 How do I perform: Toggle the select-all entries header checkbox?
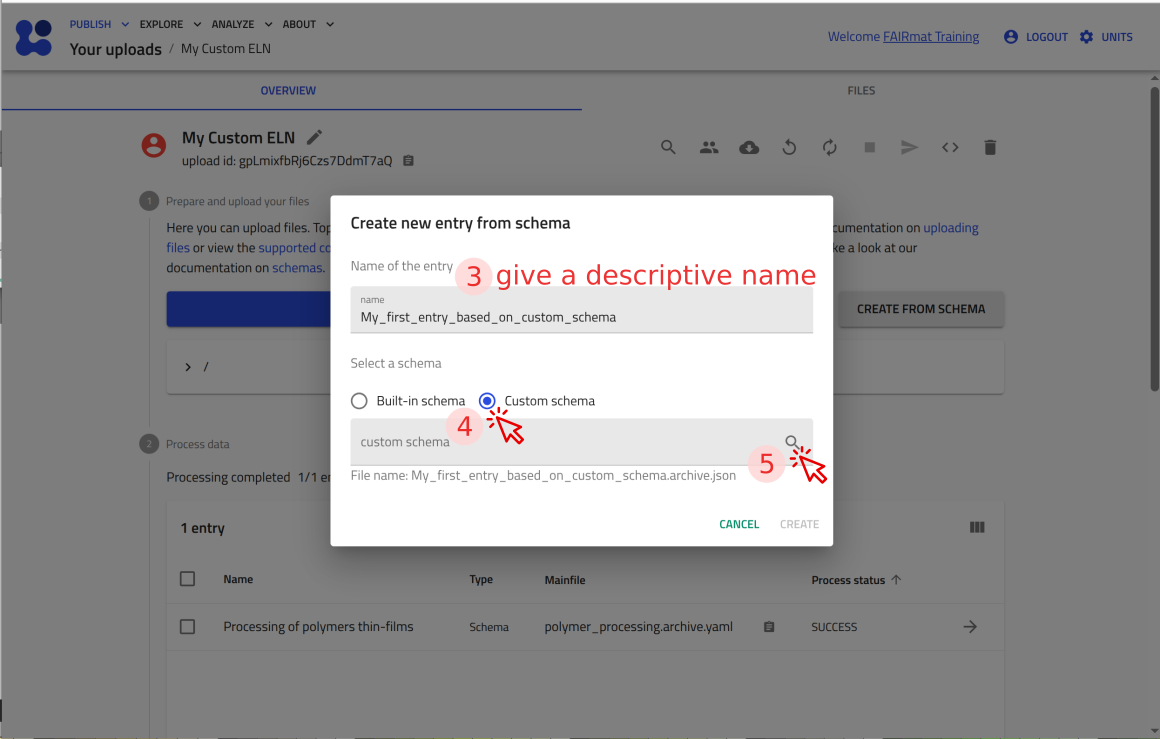[x=187, y=579]
